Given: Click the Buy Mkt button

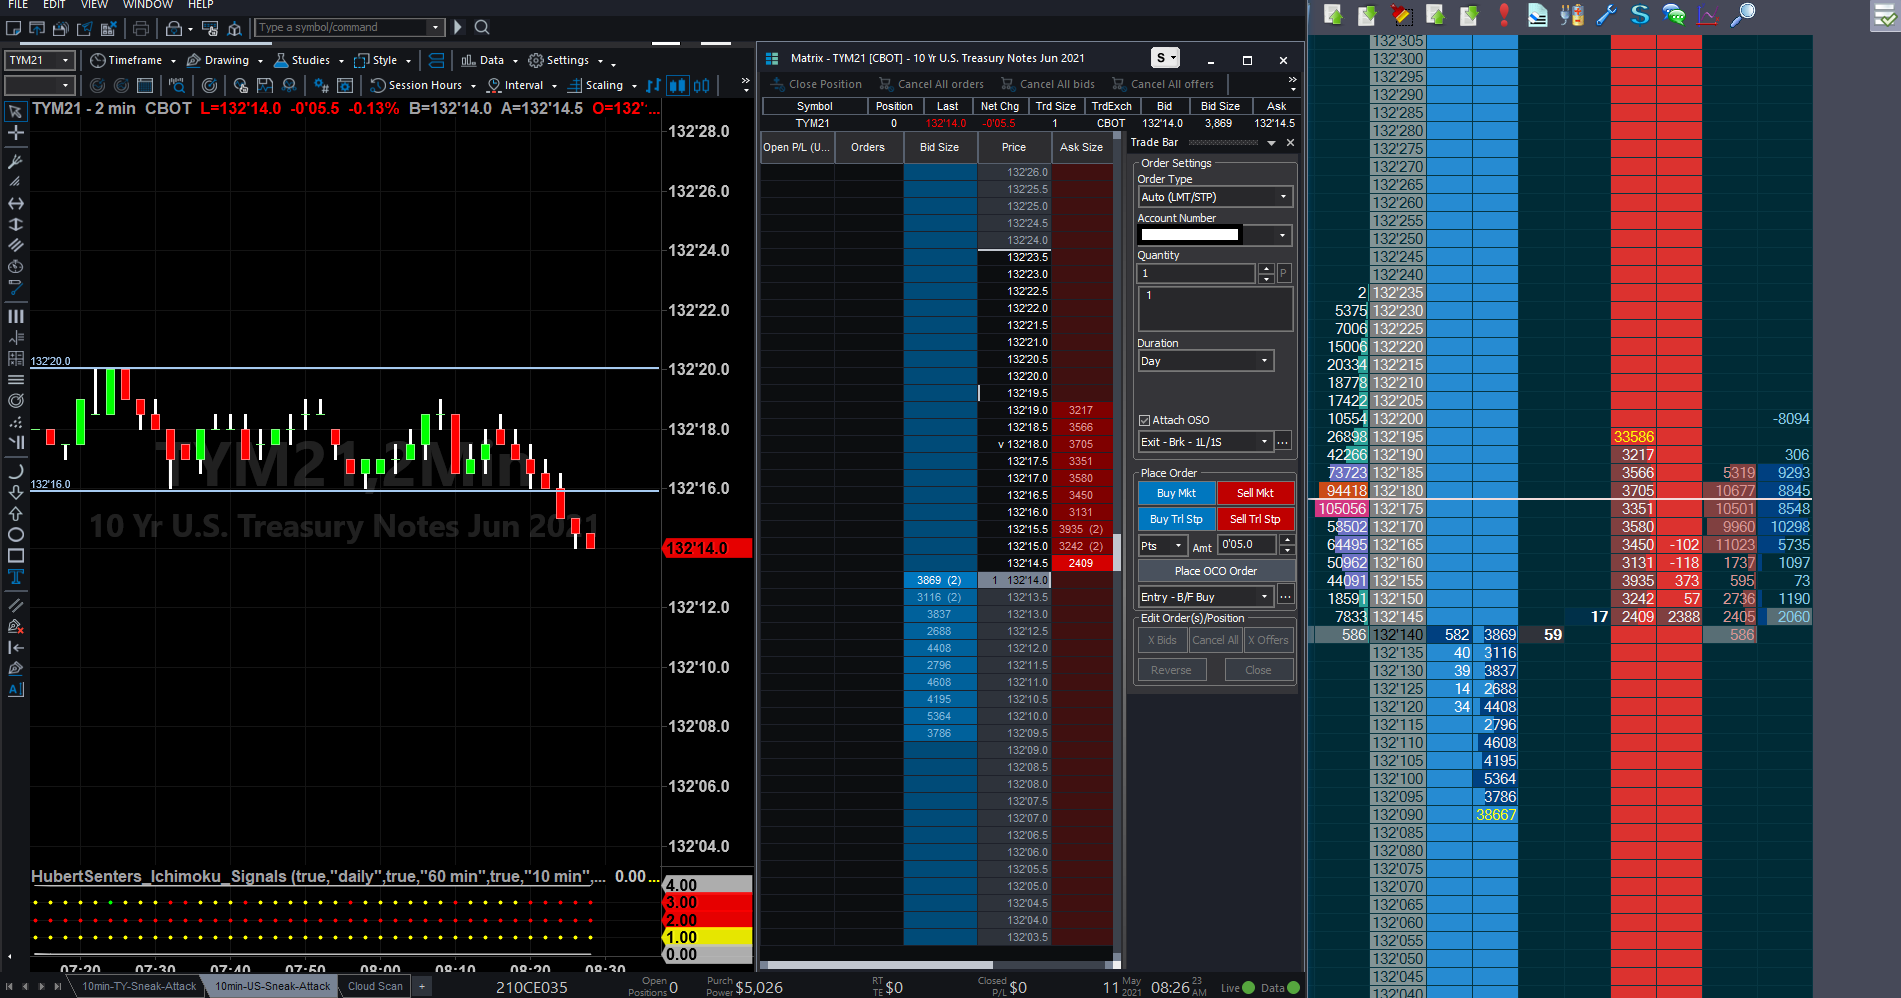Looking at the screenshot, I should tap(1176, 493).
